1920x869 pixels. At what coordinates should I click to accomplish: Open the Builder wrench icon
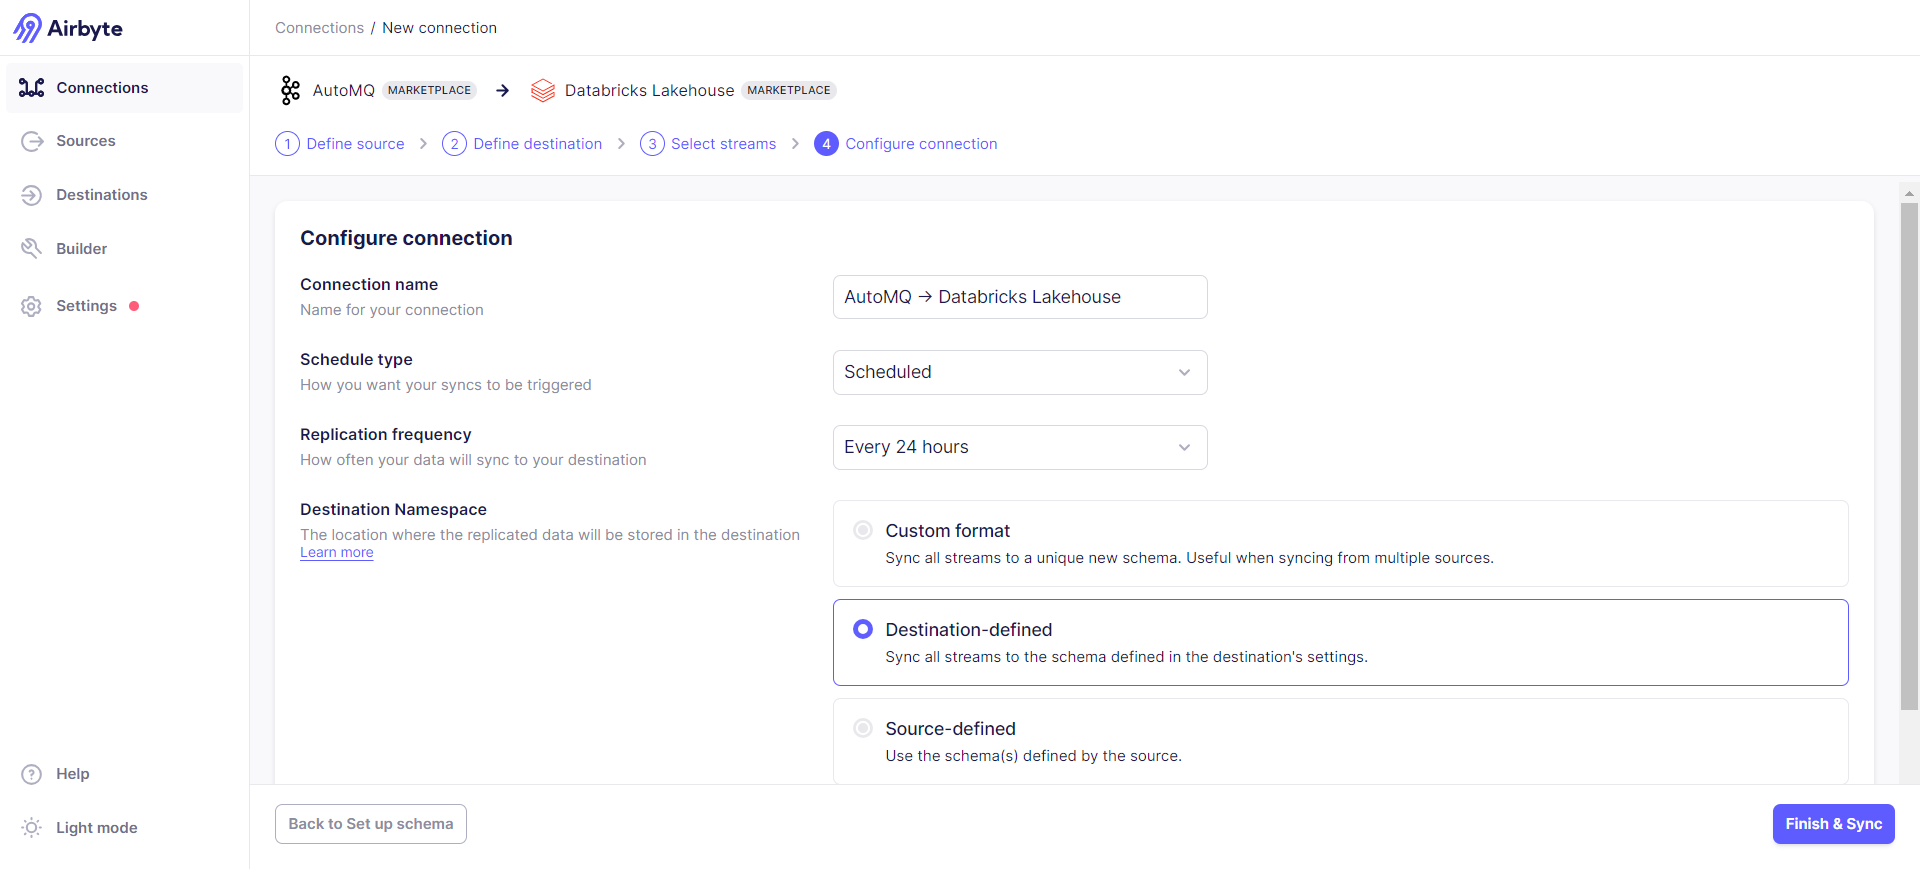pyautogui.click(x=32, y=248)
